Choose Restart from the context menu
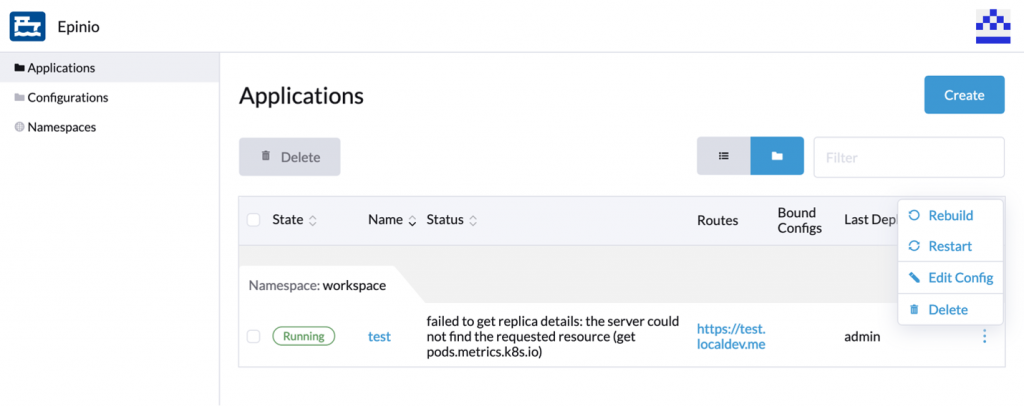 click(x=949, y=246)
